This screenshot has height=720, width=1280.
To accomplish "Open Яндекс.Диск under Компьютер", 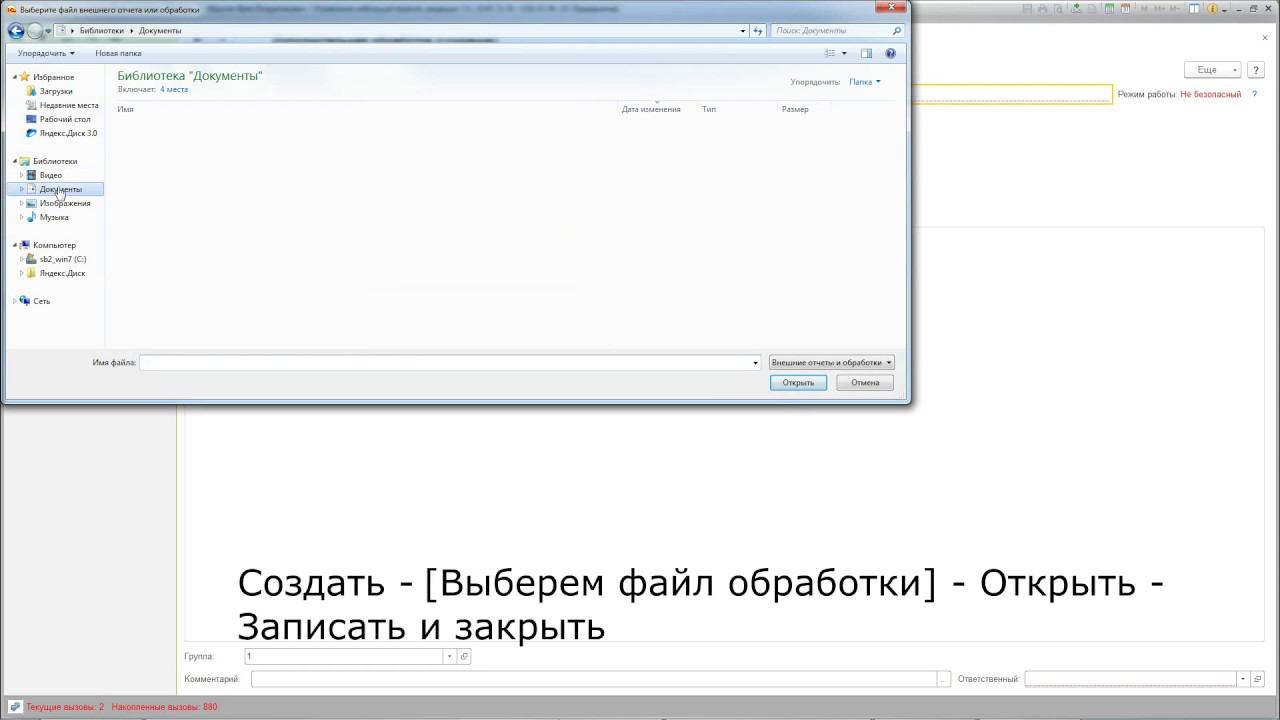I will (x=62, y=273).
